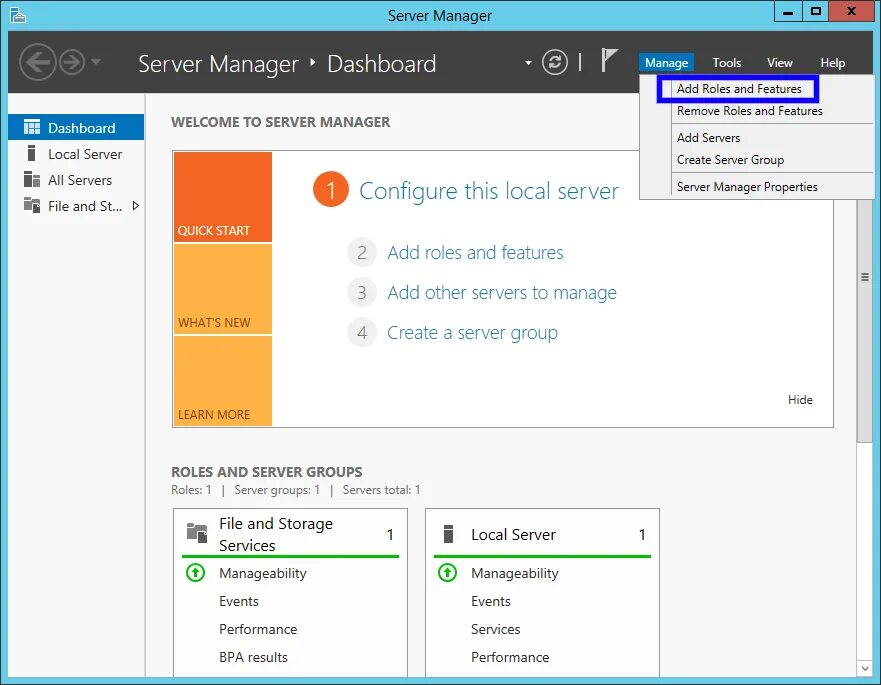Viewport: 881px width, 685px height.
Task: Click the Create a server group link
Action: coord(473,333)
